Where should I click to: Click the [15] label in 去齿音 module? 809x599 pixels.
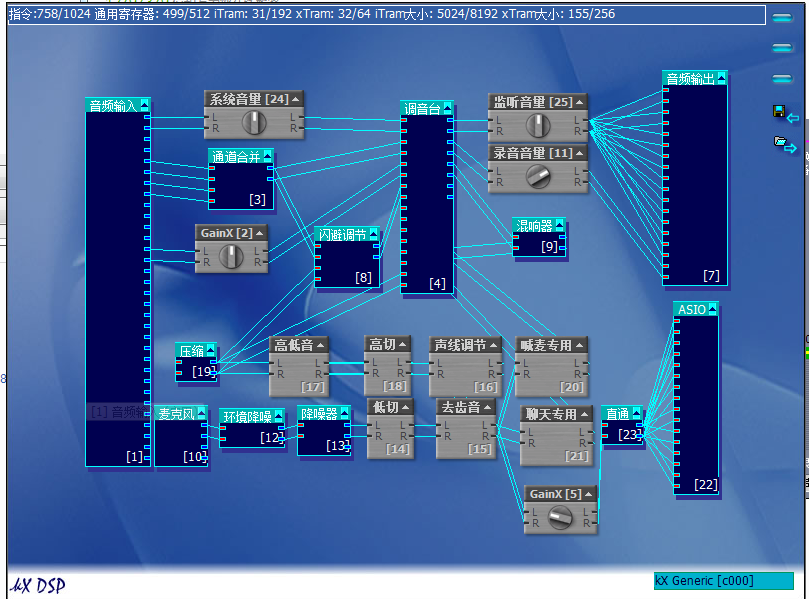pos(479,449)
